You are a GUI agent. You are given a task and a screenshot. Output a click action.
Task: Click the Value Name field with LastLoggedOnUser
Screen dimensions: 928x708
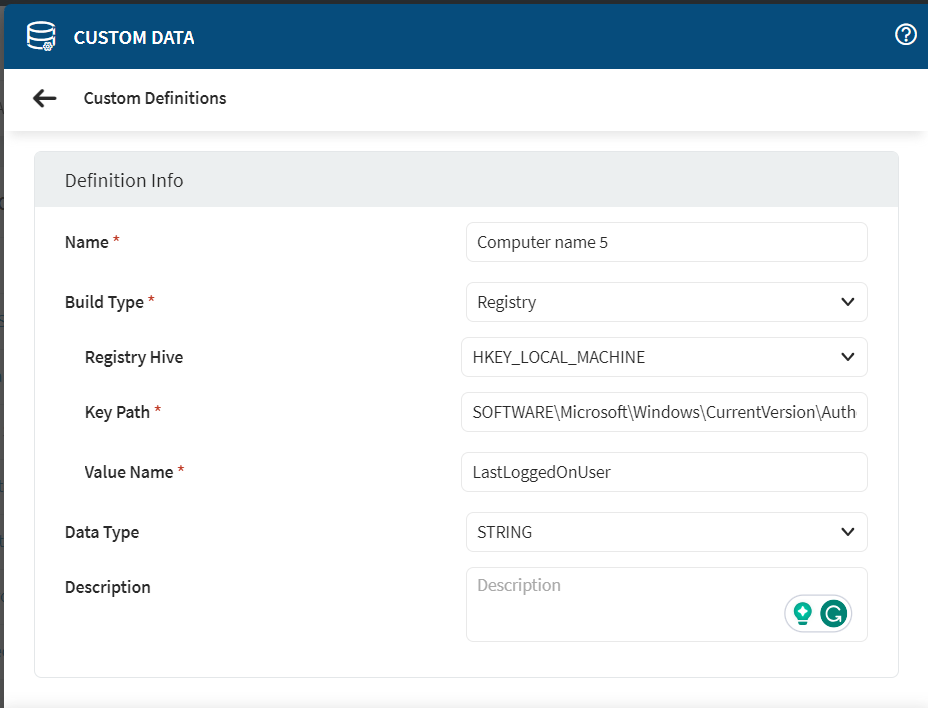coord(664,472)
